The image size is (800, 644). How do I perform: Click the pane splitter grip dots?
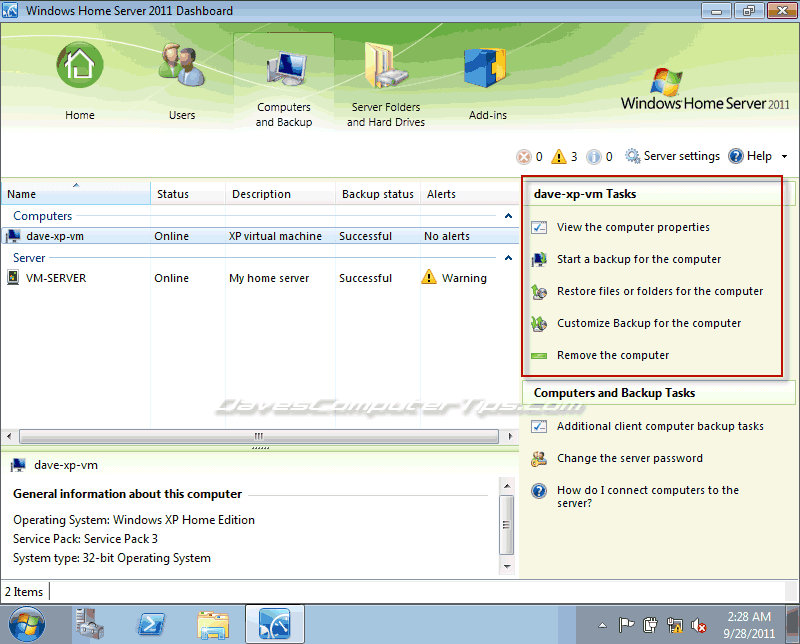click(x=260, y=448)
